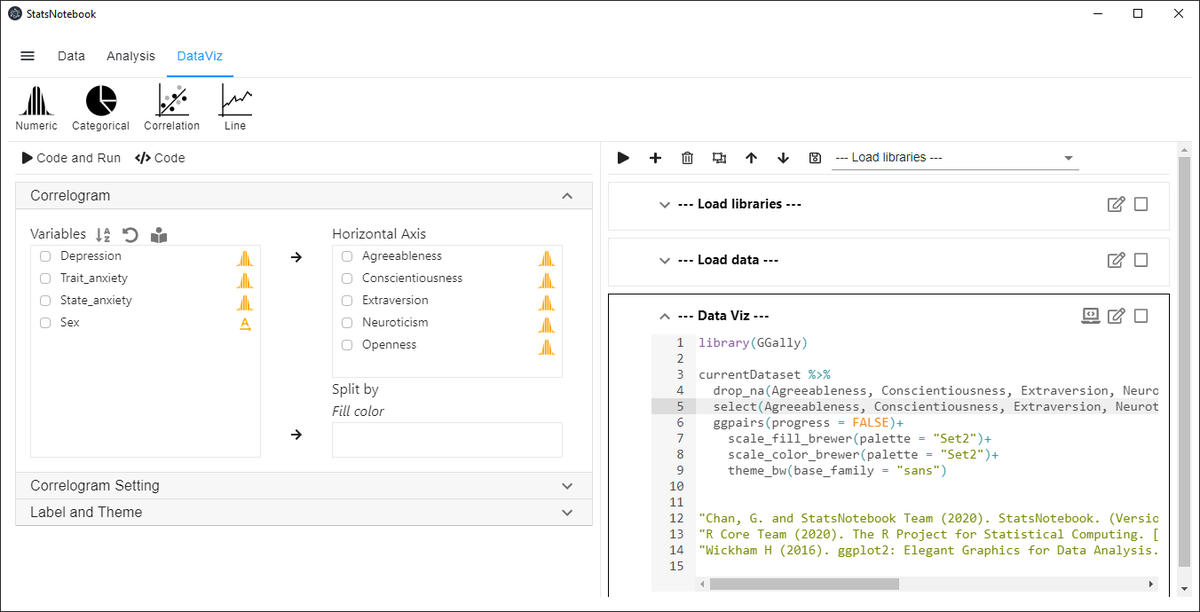Click Code and Run button
1200x612 pixels.
tap(71, 158)
